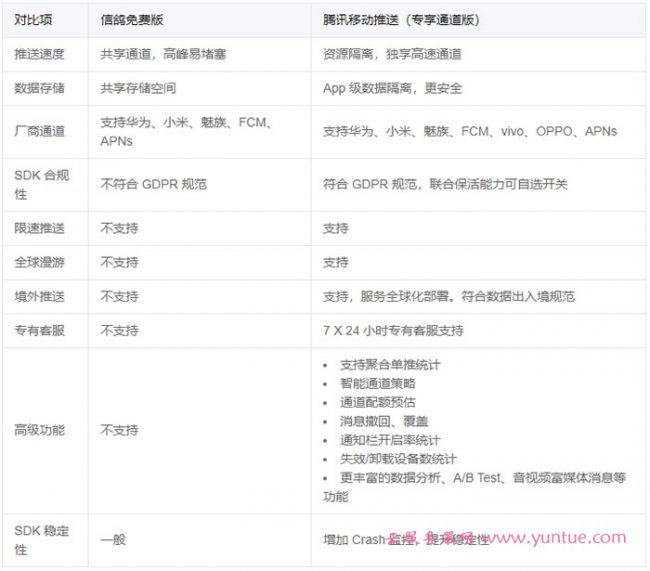Click the App 级数据隔离，更安全 cell
The image size is (650, 571).
(392, 88)
